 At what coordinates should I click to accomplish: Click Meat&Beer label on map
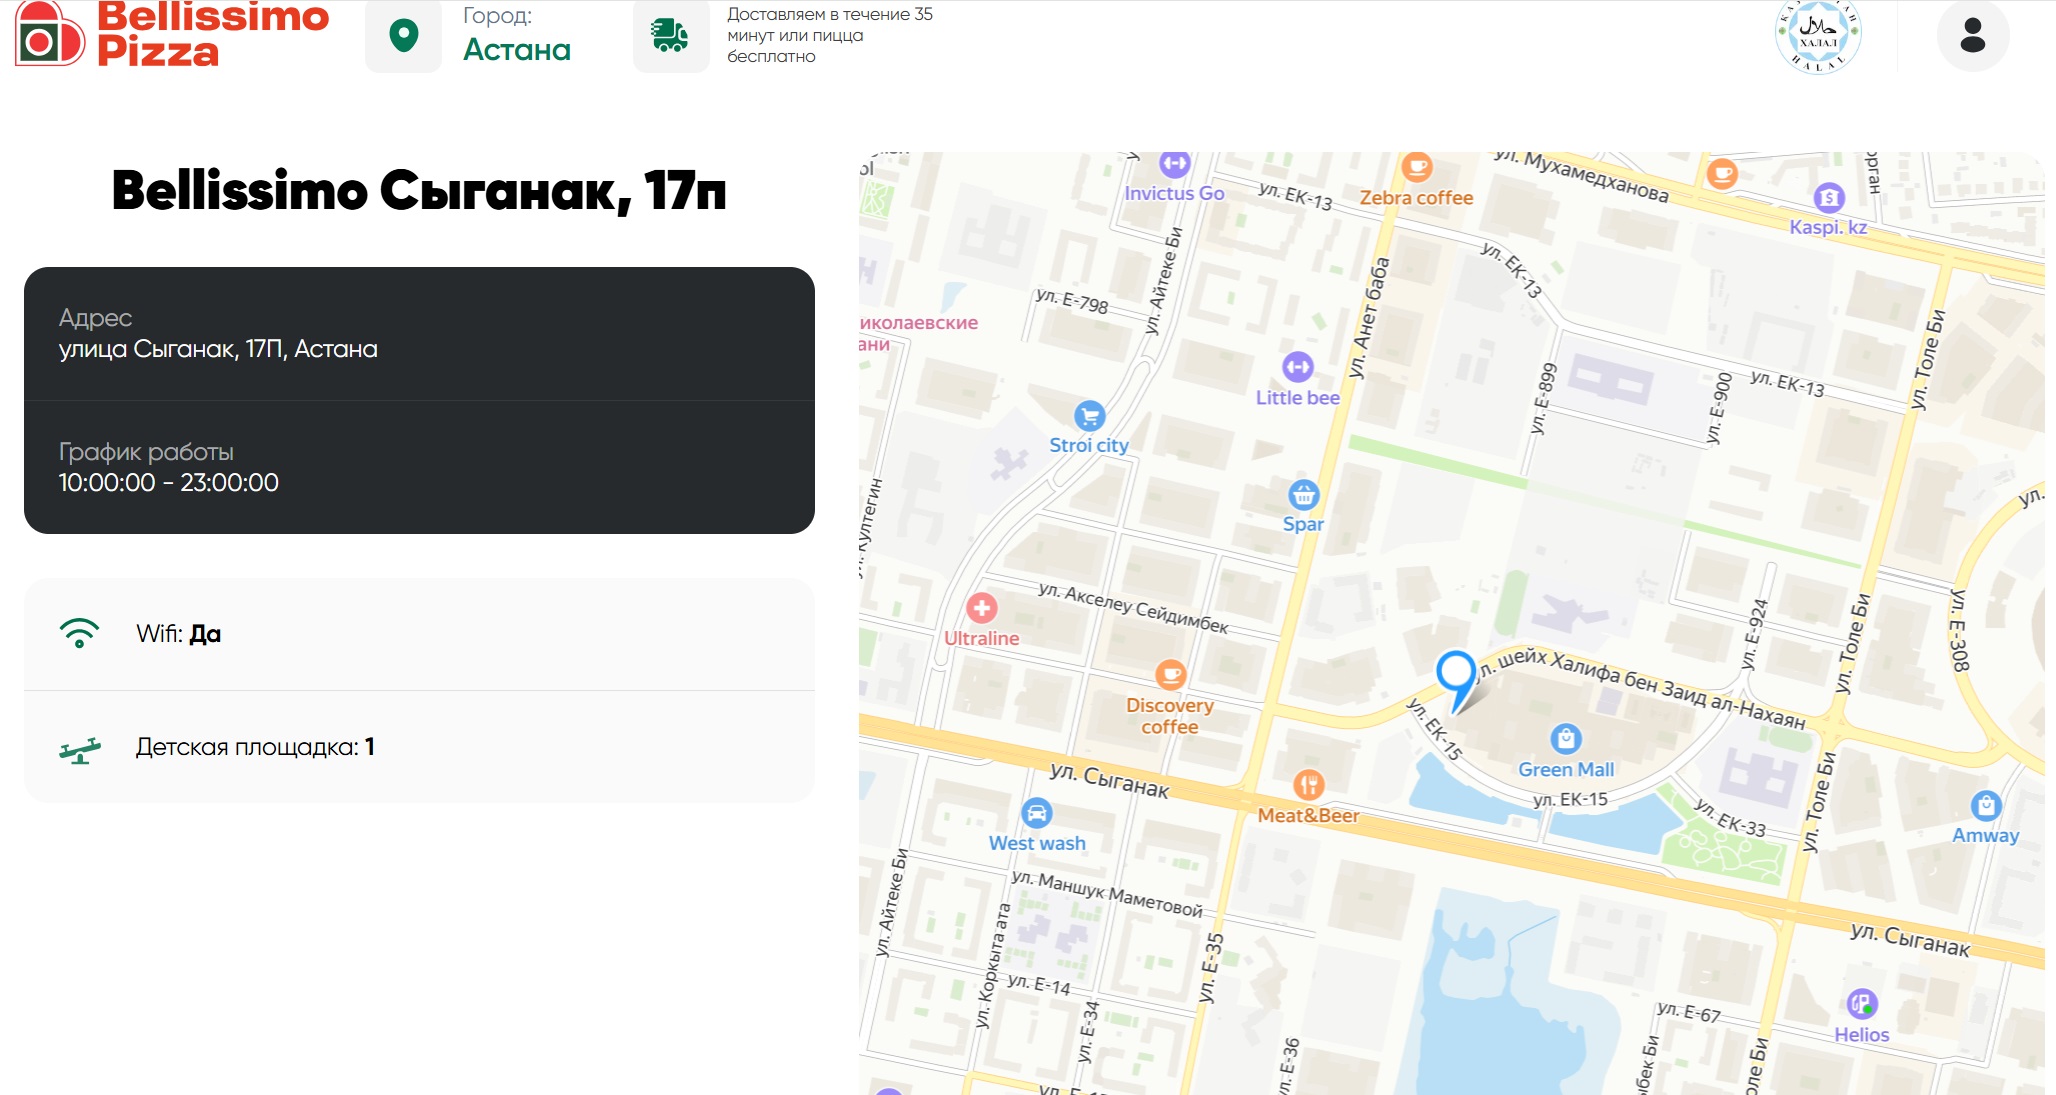1308,815
